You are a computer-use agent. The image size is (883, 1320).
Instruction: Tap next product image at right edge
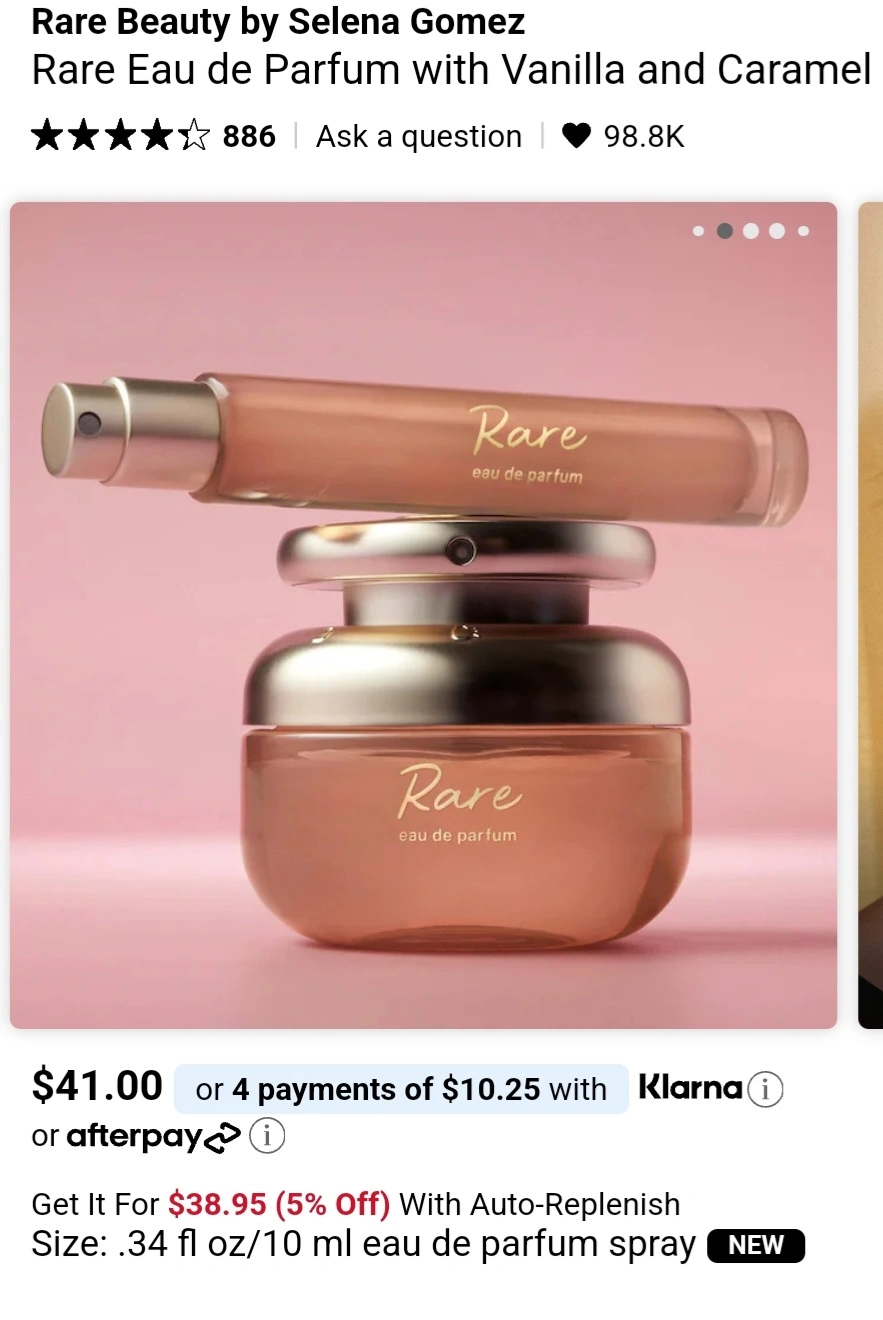point(870,615)
